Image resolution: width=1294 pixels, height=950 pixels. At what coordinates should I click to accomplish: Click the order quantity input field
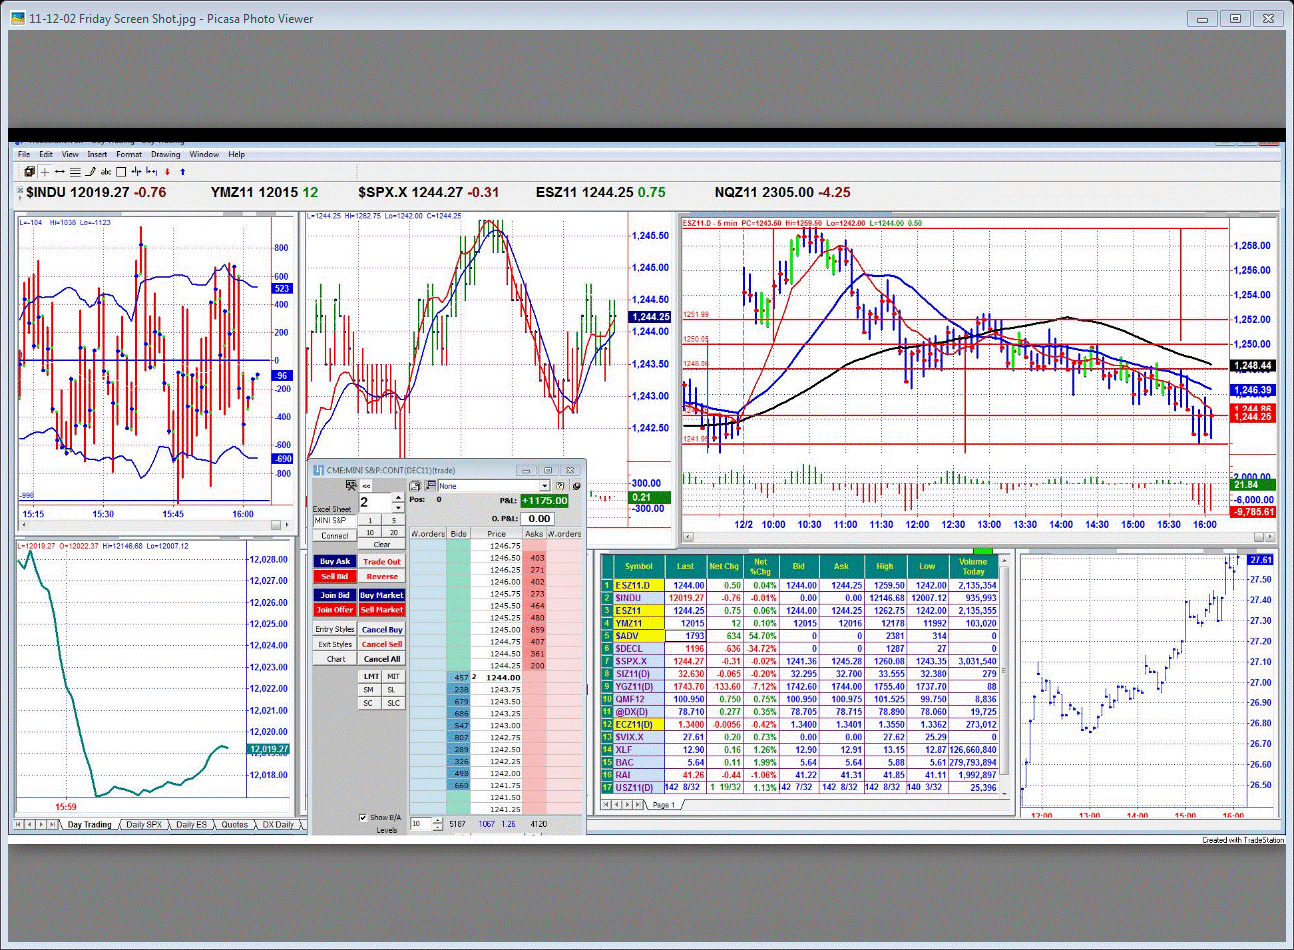(x=376, y=502)
